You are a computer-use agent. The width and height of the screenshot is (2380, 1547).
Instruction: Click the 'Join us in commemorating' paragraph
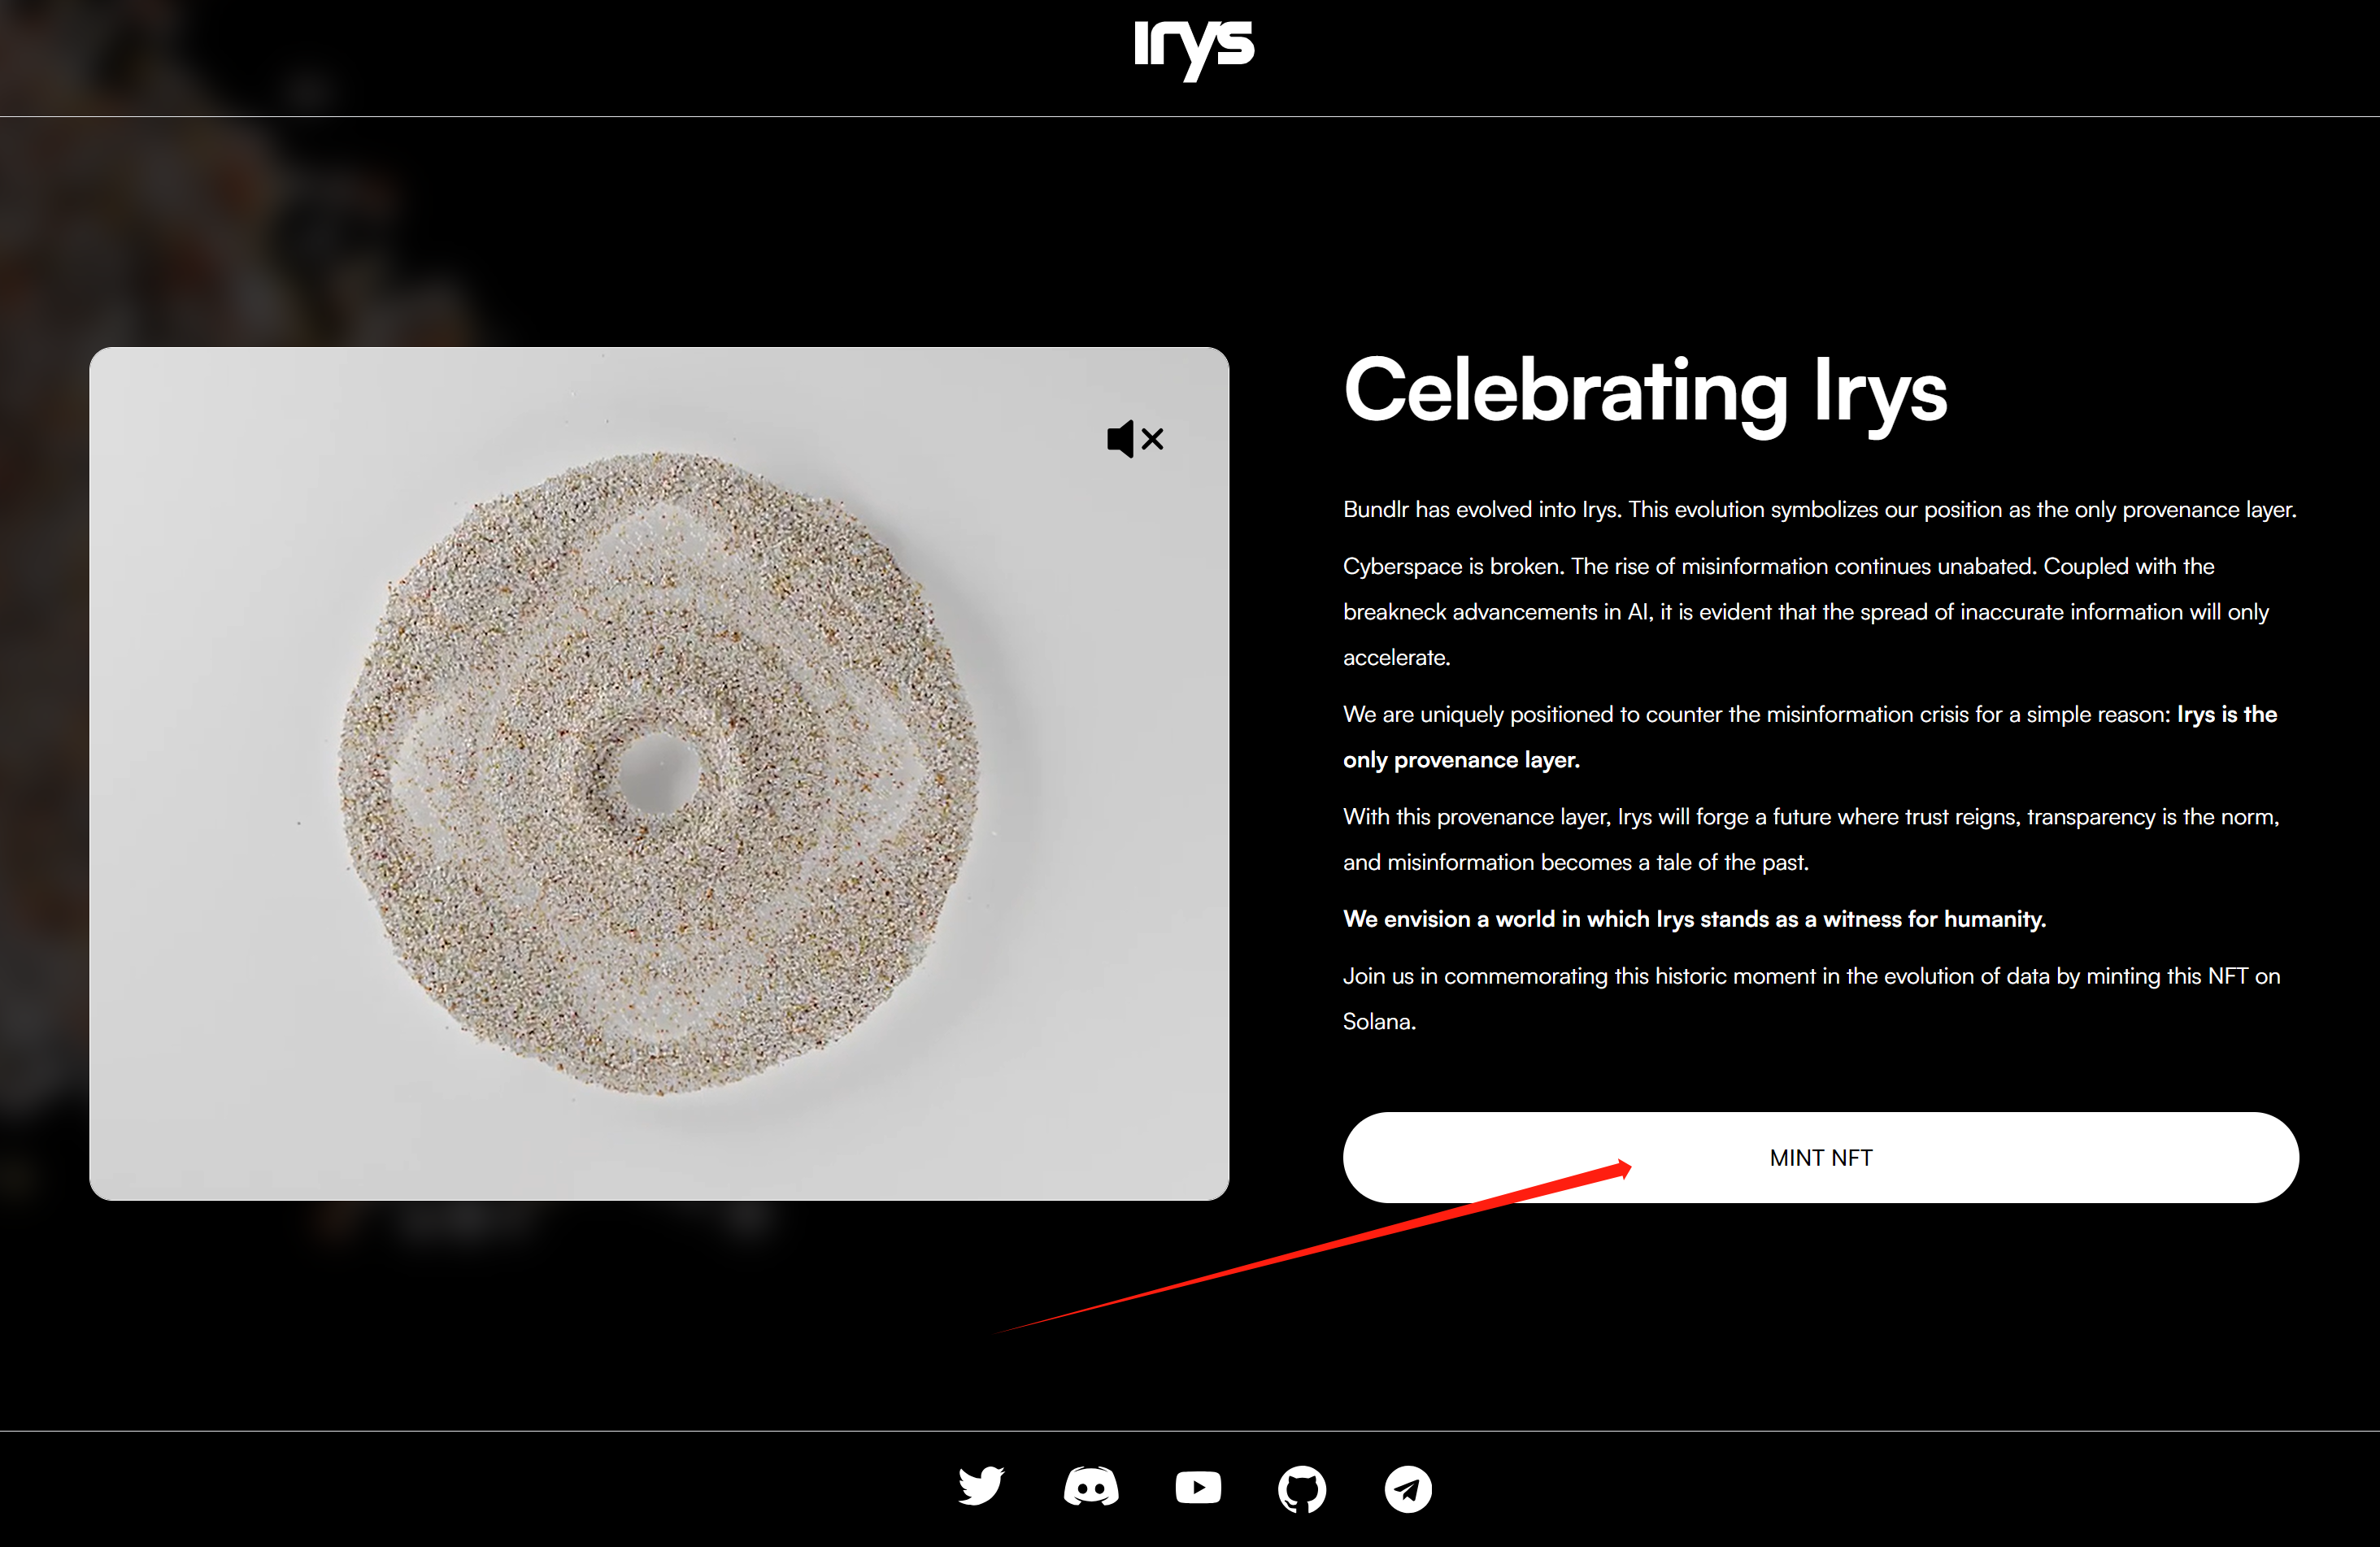coord(1811,999)
